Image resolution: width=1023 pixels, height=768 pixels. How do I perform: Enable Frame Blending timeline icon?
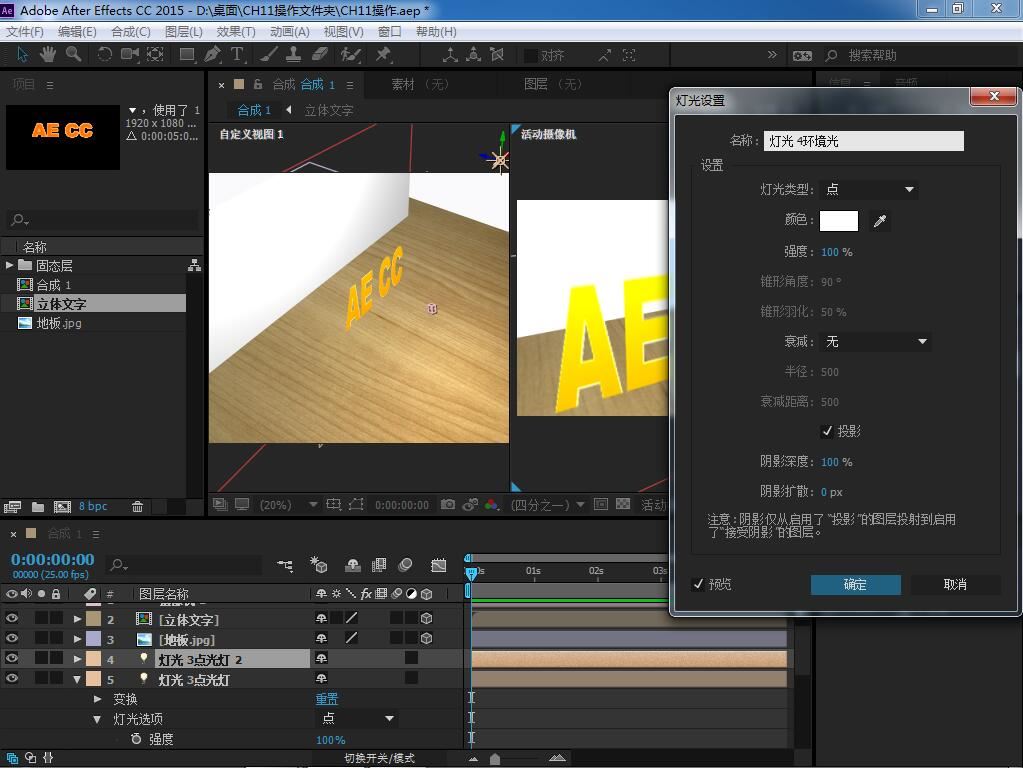pyautogui.click(x=379, y=565)
